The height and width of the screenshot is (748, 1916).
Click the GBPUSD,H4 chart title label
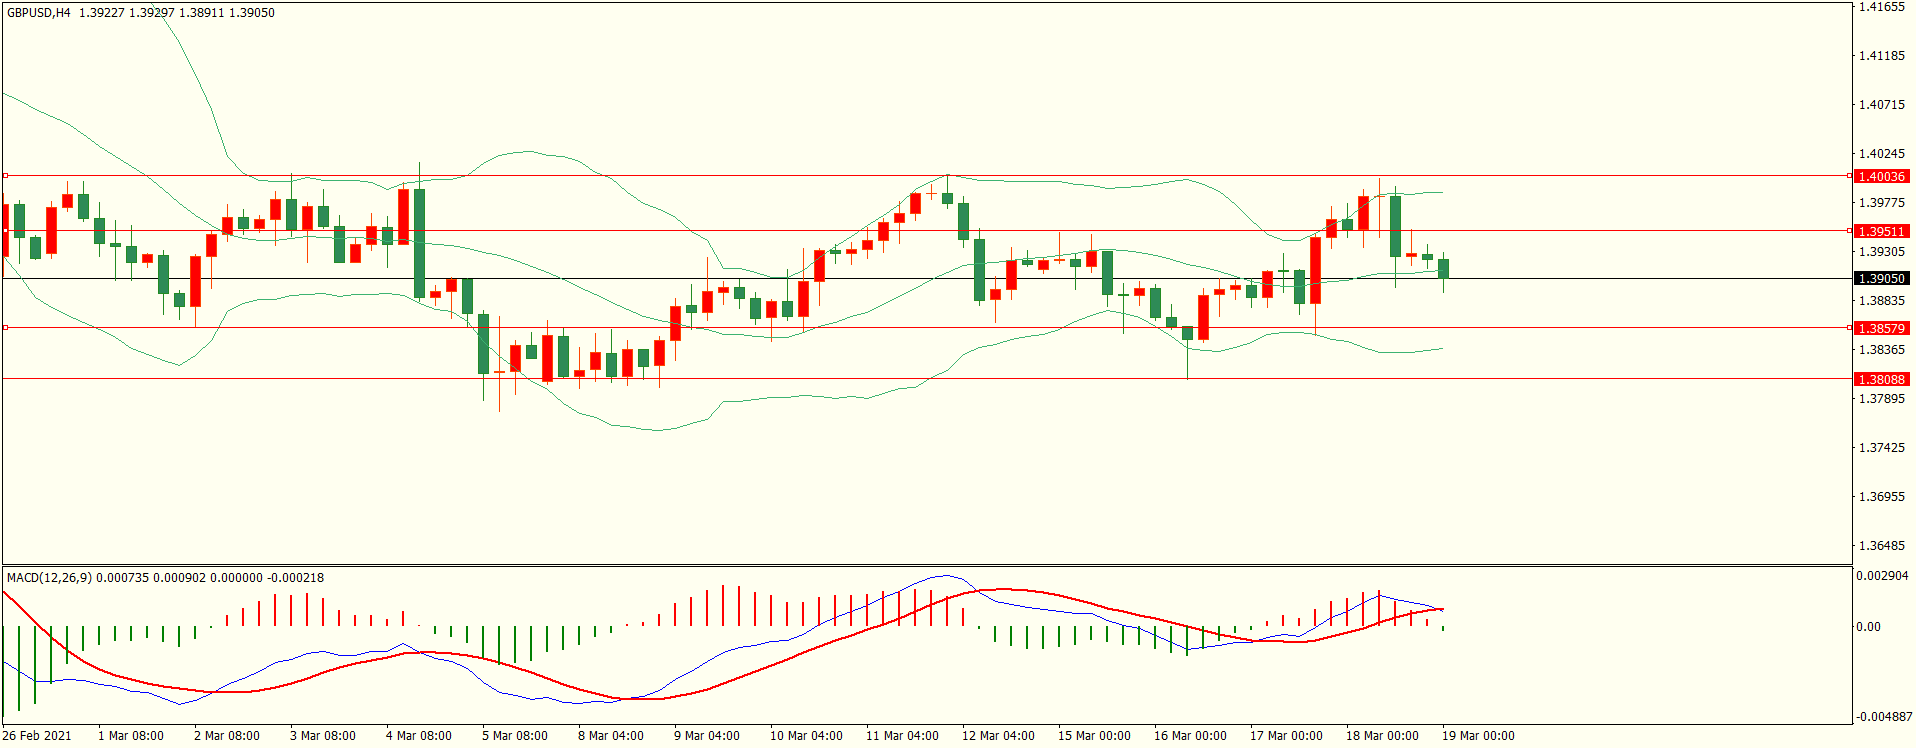click(x=39, y=13)
